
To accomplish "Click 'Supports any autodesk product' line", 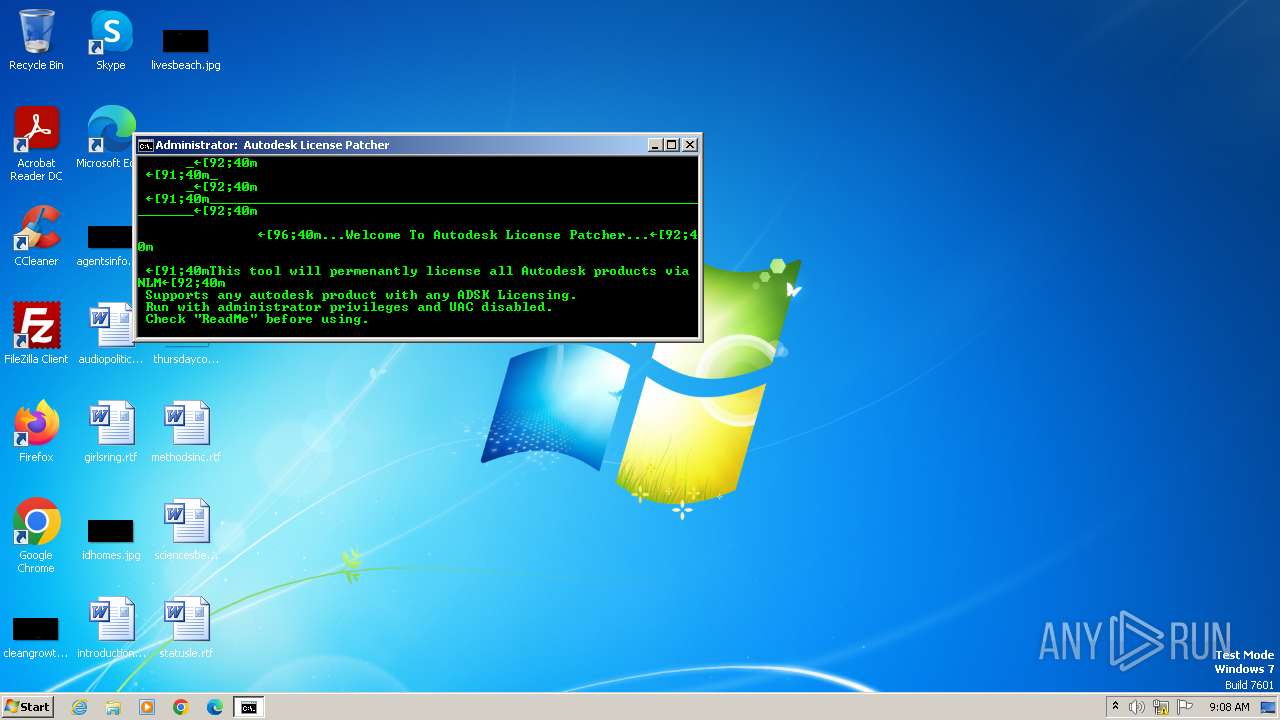I will pos(361,295).
